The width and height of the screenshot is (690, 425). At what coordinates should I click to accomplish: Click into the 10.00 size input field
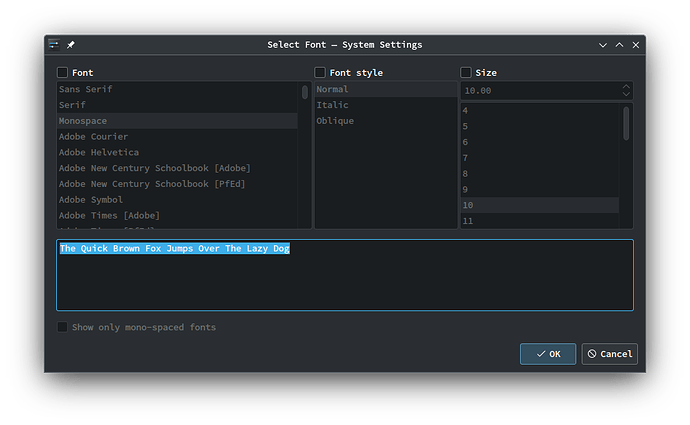pyautogui.click(x=540, y=91)
